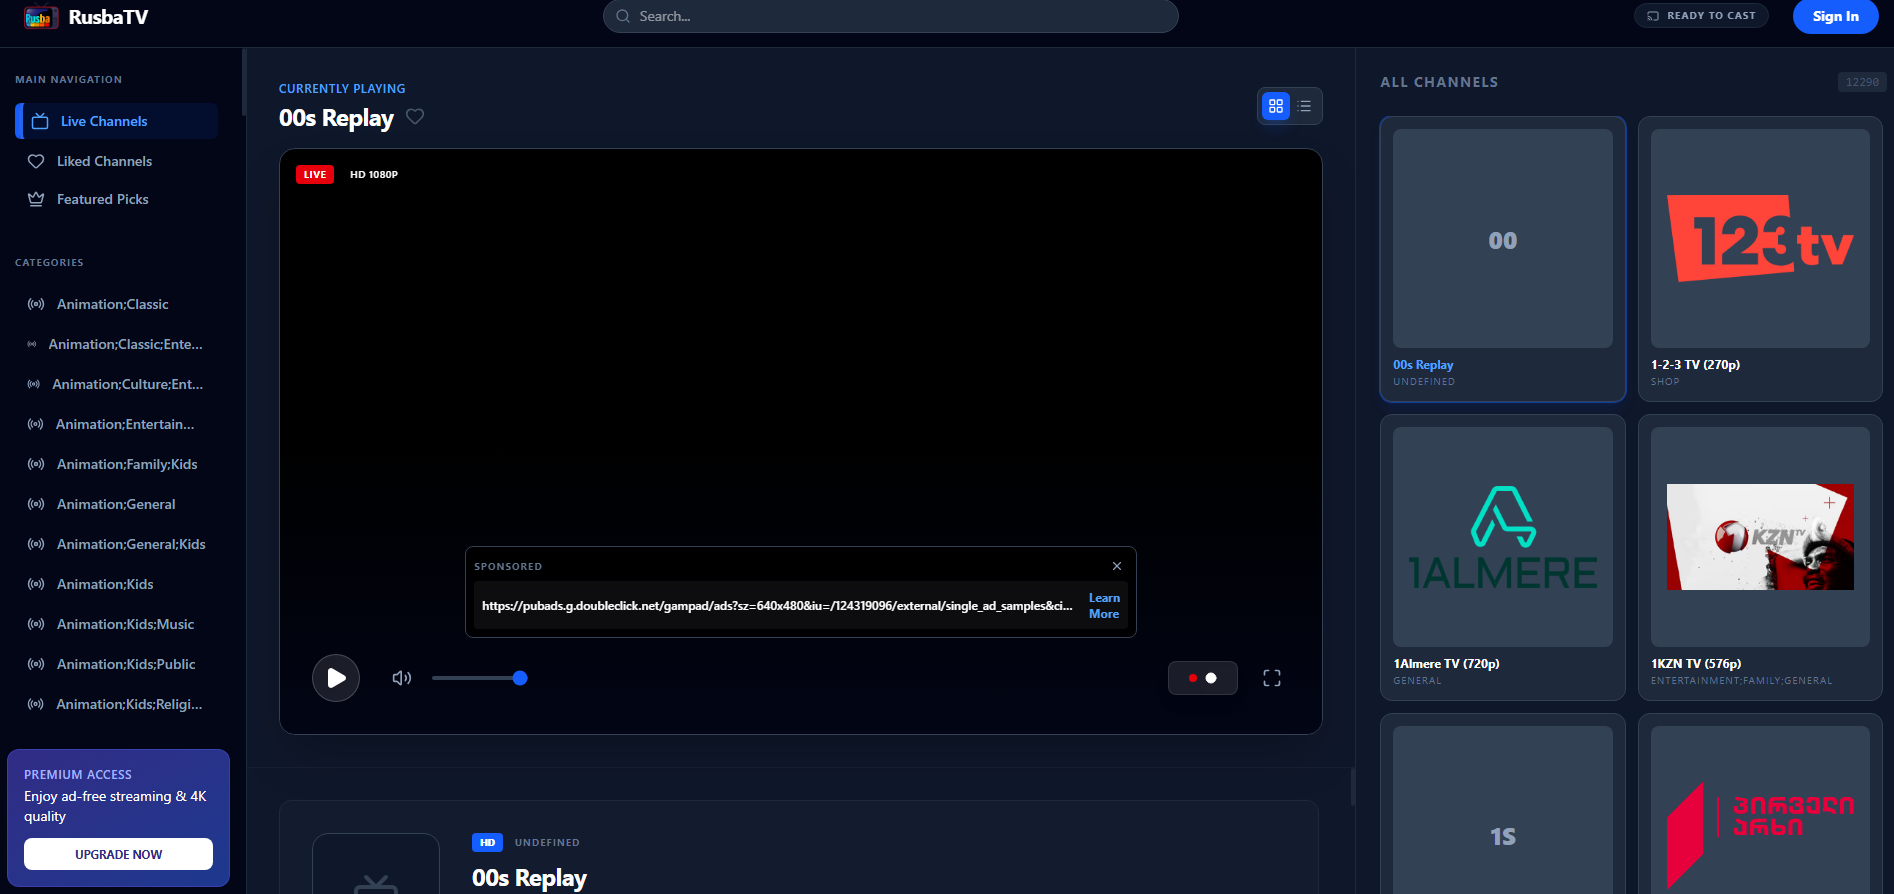
Task: Open the 1KZN TV (576p) channel card
Action: (x=1760, y=558)
